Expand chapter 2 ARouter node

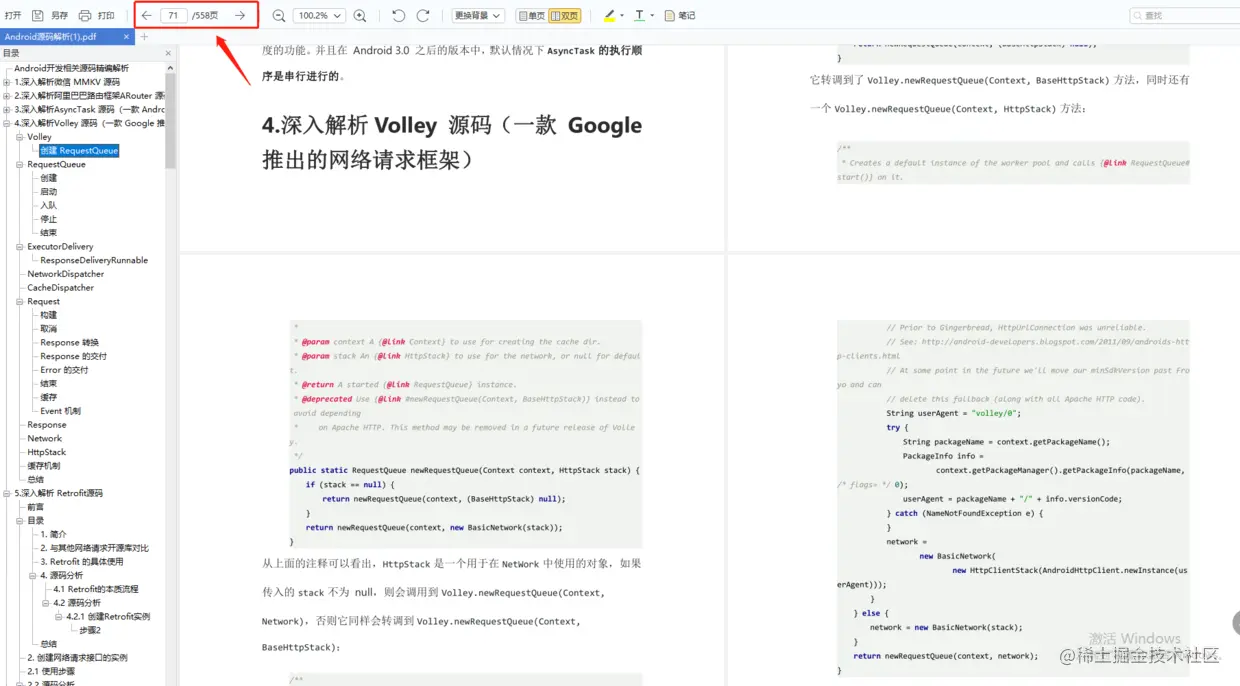click(7, 96)
